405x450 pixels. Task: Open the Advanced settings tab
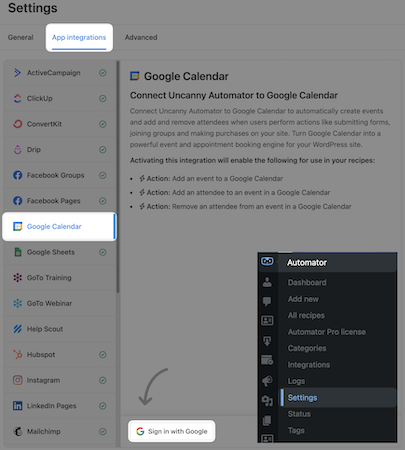click(141, 37)
